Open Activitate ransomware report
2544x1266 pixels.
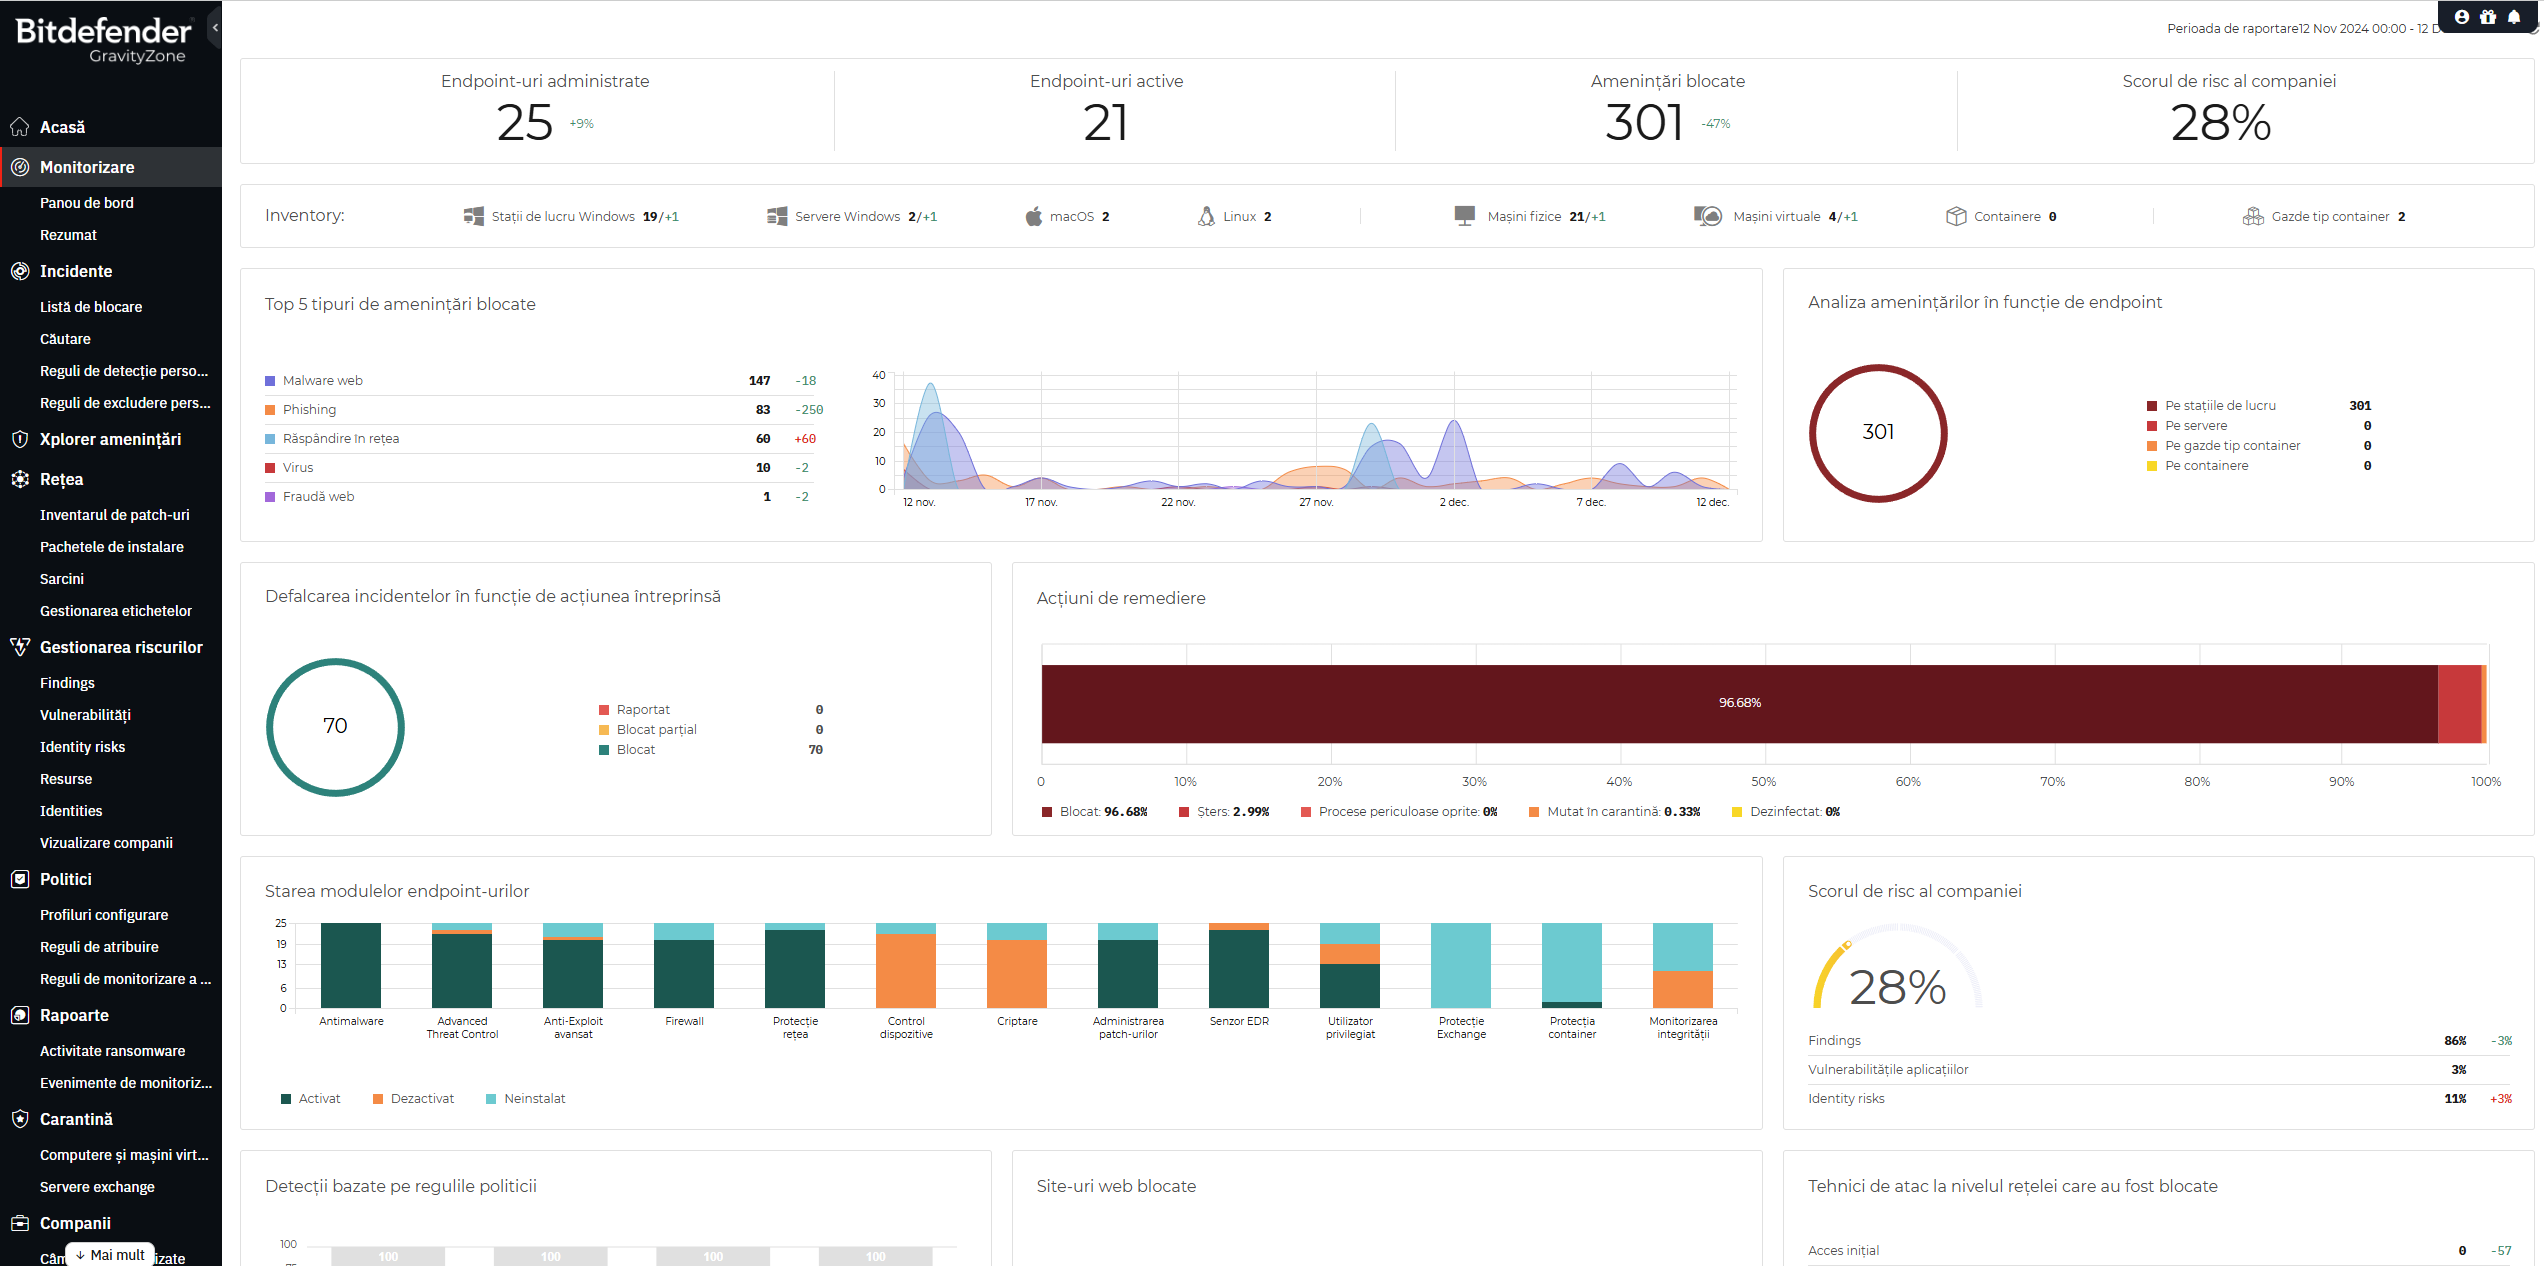coord(112,1051)
